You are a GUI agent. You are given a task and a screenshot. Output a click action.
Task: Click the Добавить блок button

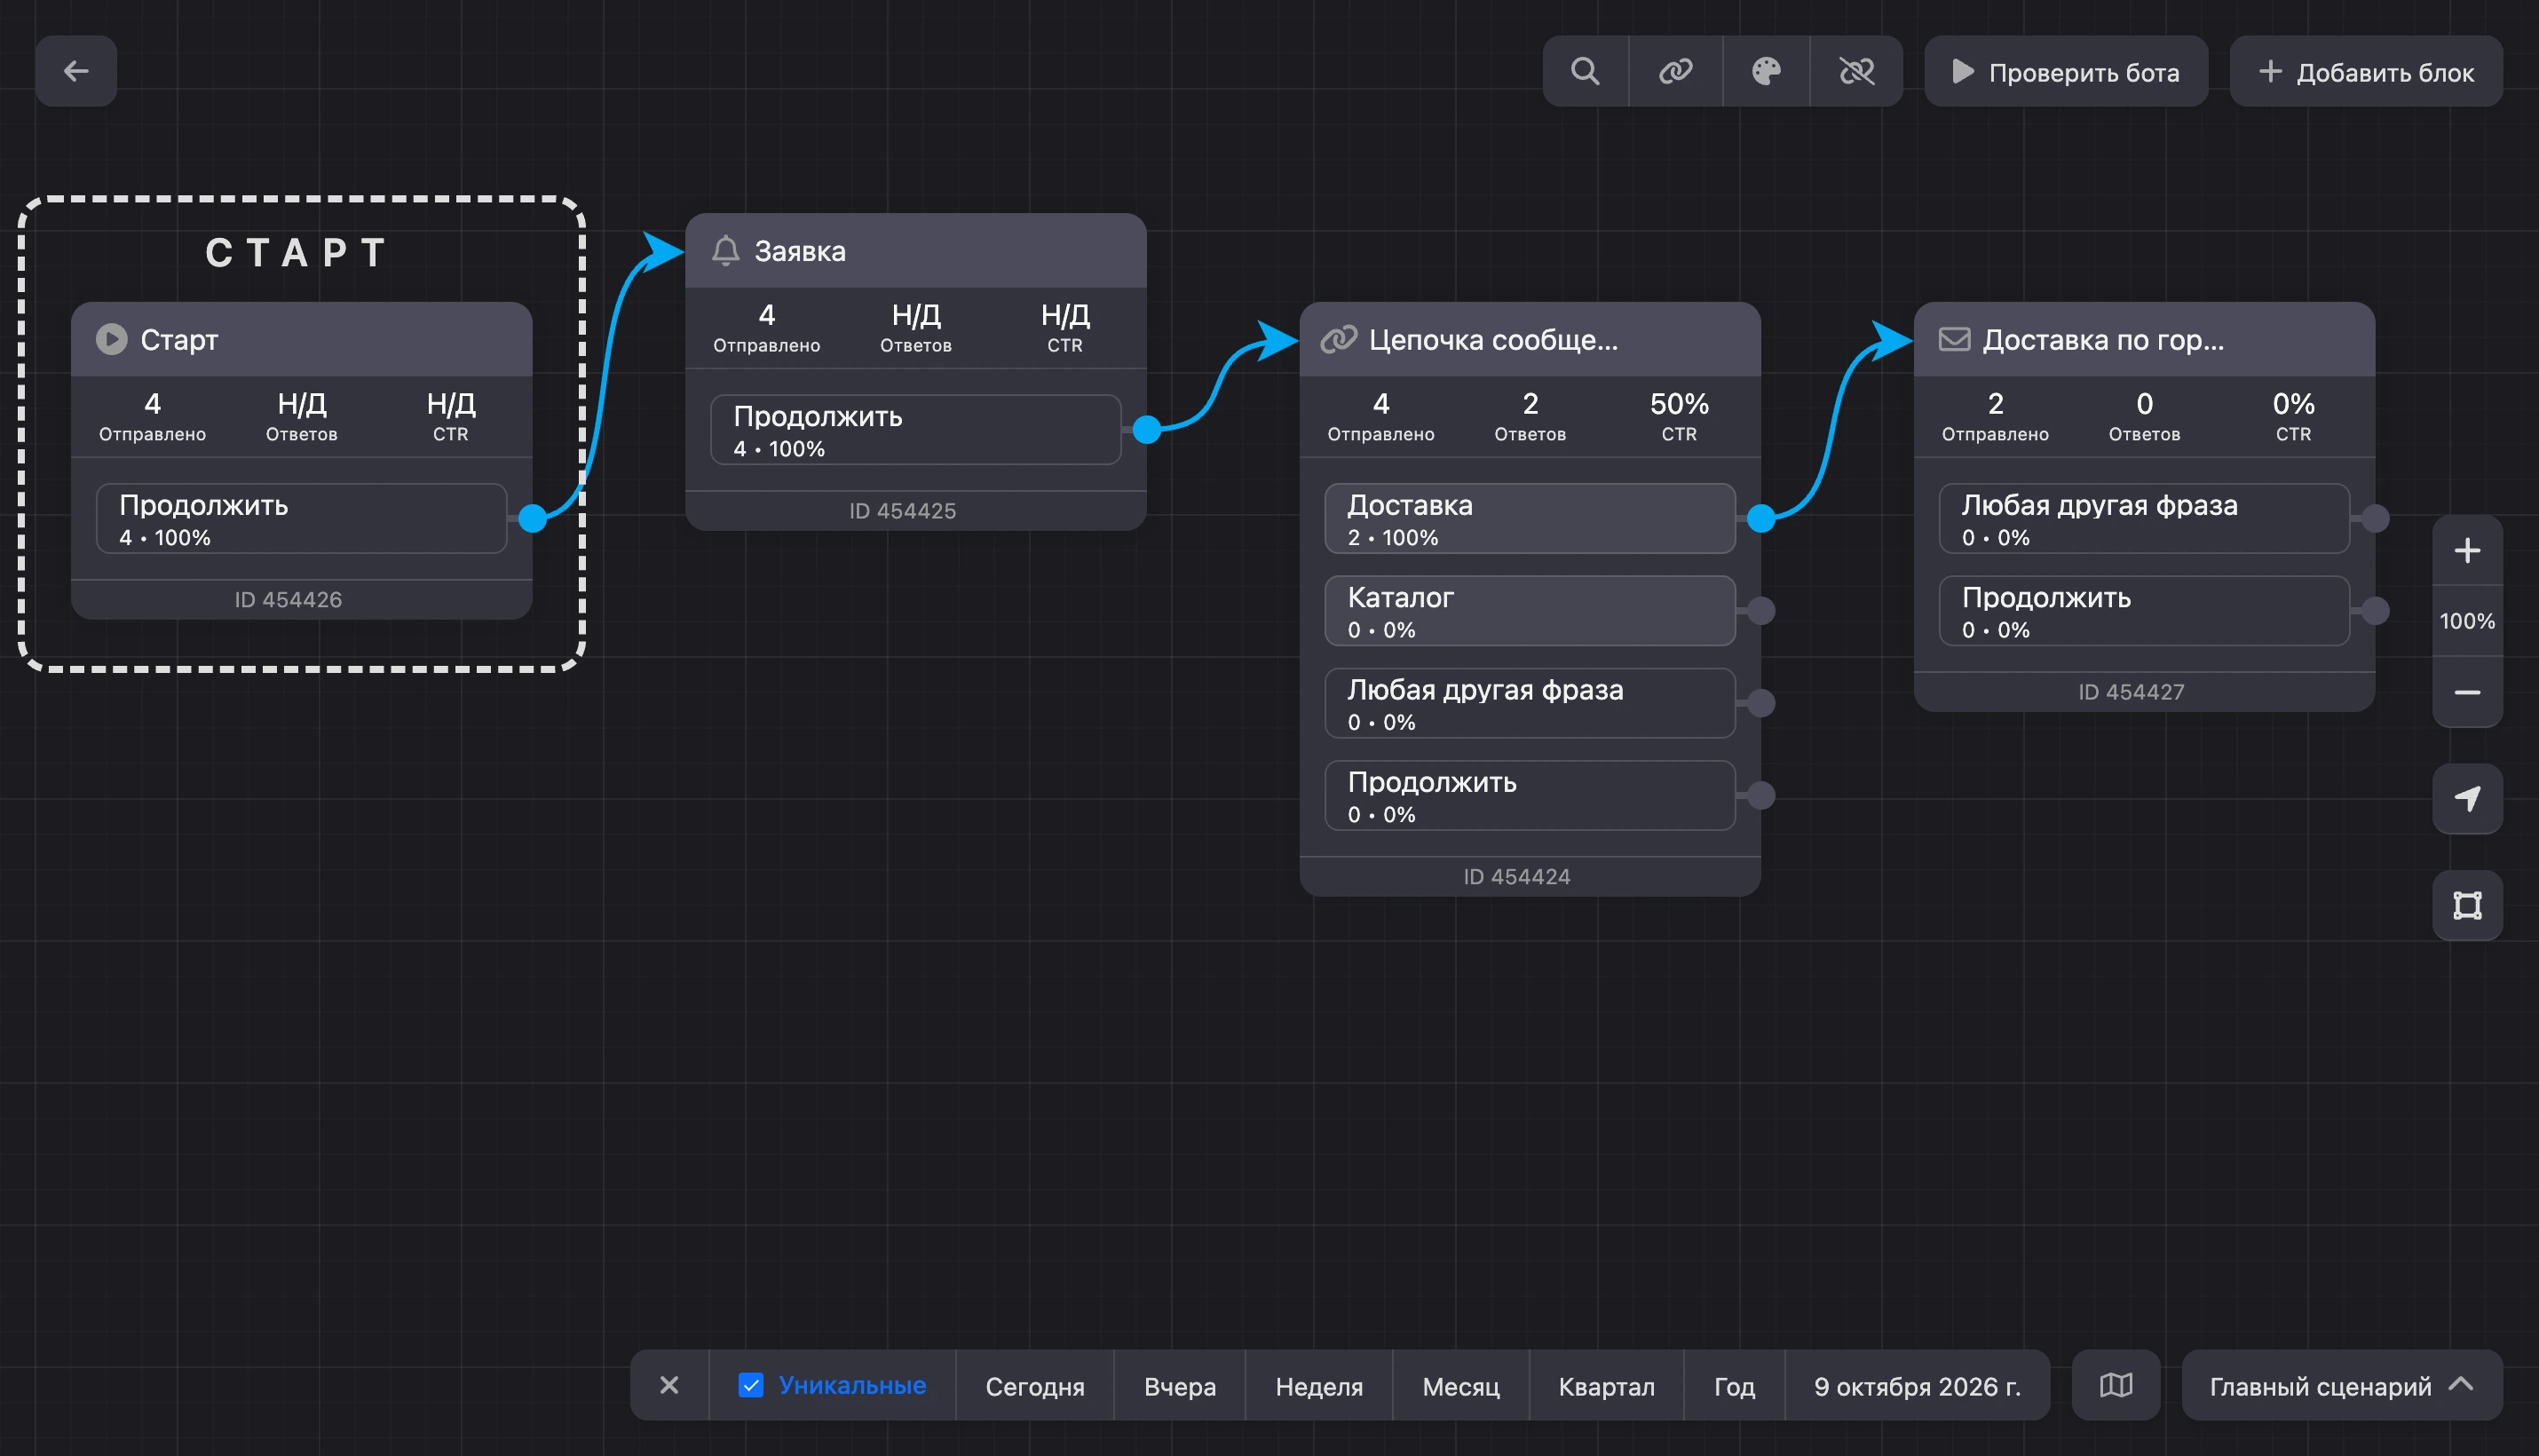tap(2366, 71)
